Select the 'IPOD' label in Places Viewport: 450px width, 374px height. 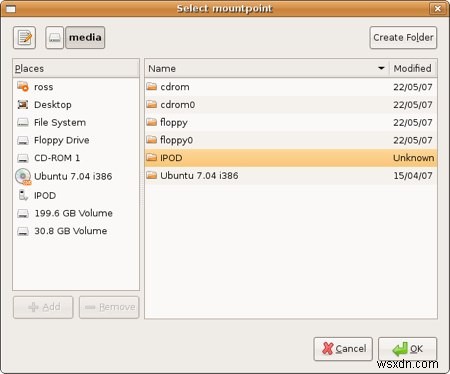click(x=45, y=196)
